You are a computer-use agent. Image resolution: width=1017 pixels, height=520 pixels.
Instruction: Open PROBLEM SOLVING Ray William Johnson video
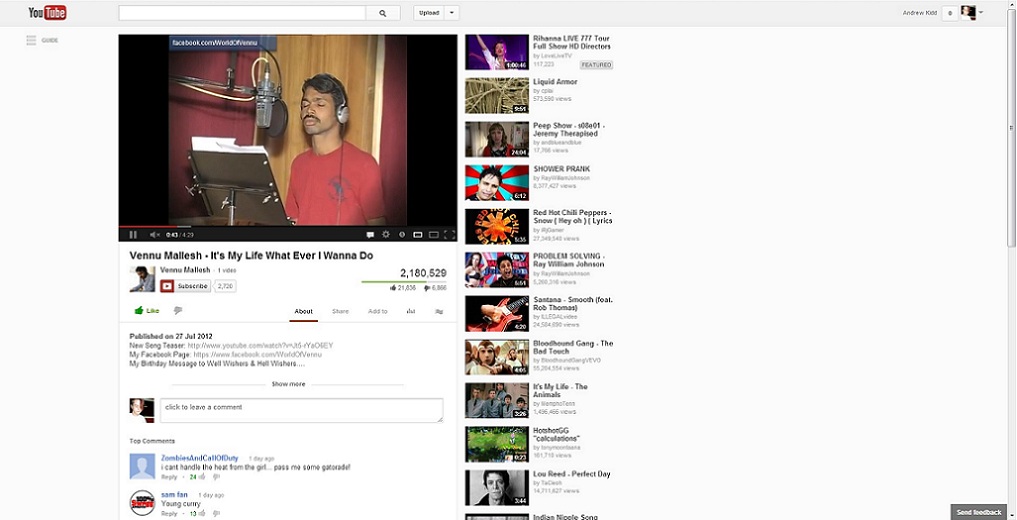pyautogui.click(x=569, y=260)
